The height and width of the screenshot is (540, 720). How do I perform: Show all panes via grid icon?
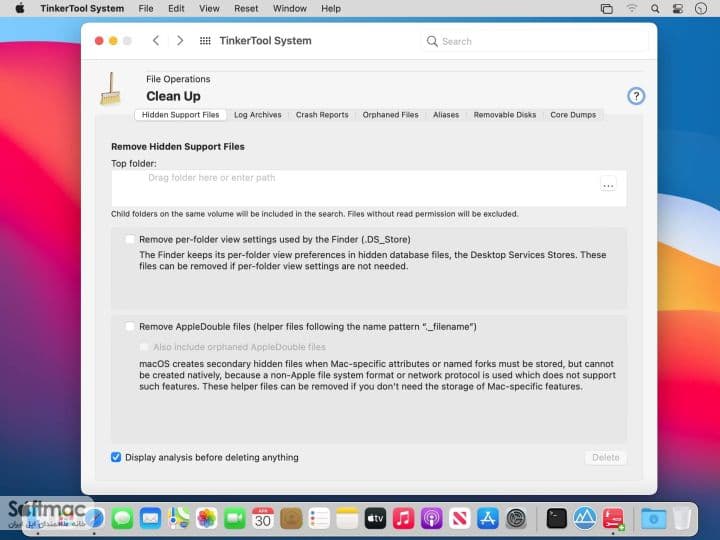click(205, 41)
